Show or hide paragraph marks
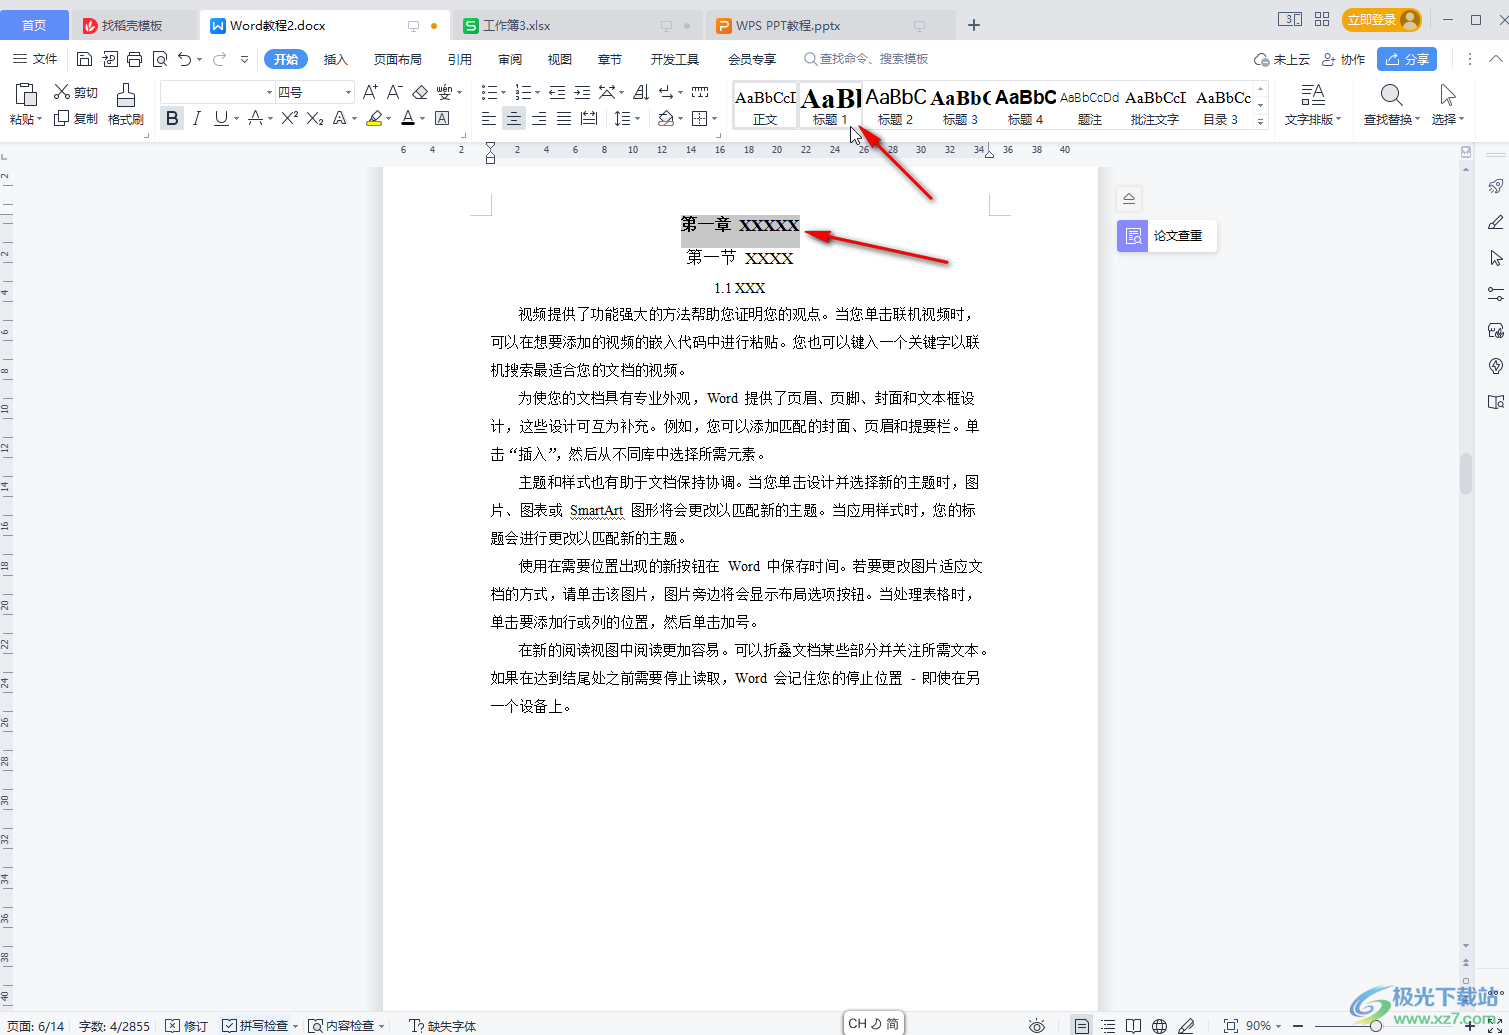The image size is (1509, 1035). tap(667, 92)
